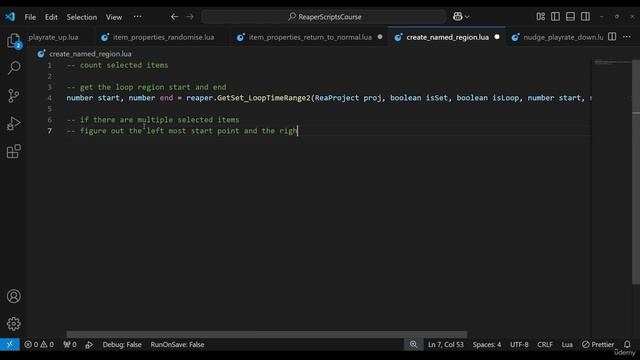Open the Selection menu
Image resolution: width=640 pixels, height=360 pixels.
(82, 17)
